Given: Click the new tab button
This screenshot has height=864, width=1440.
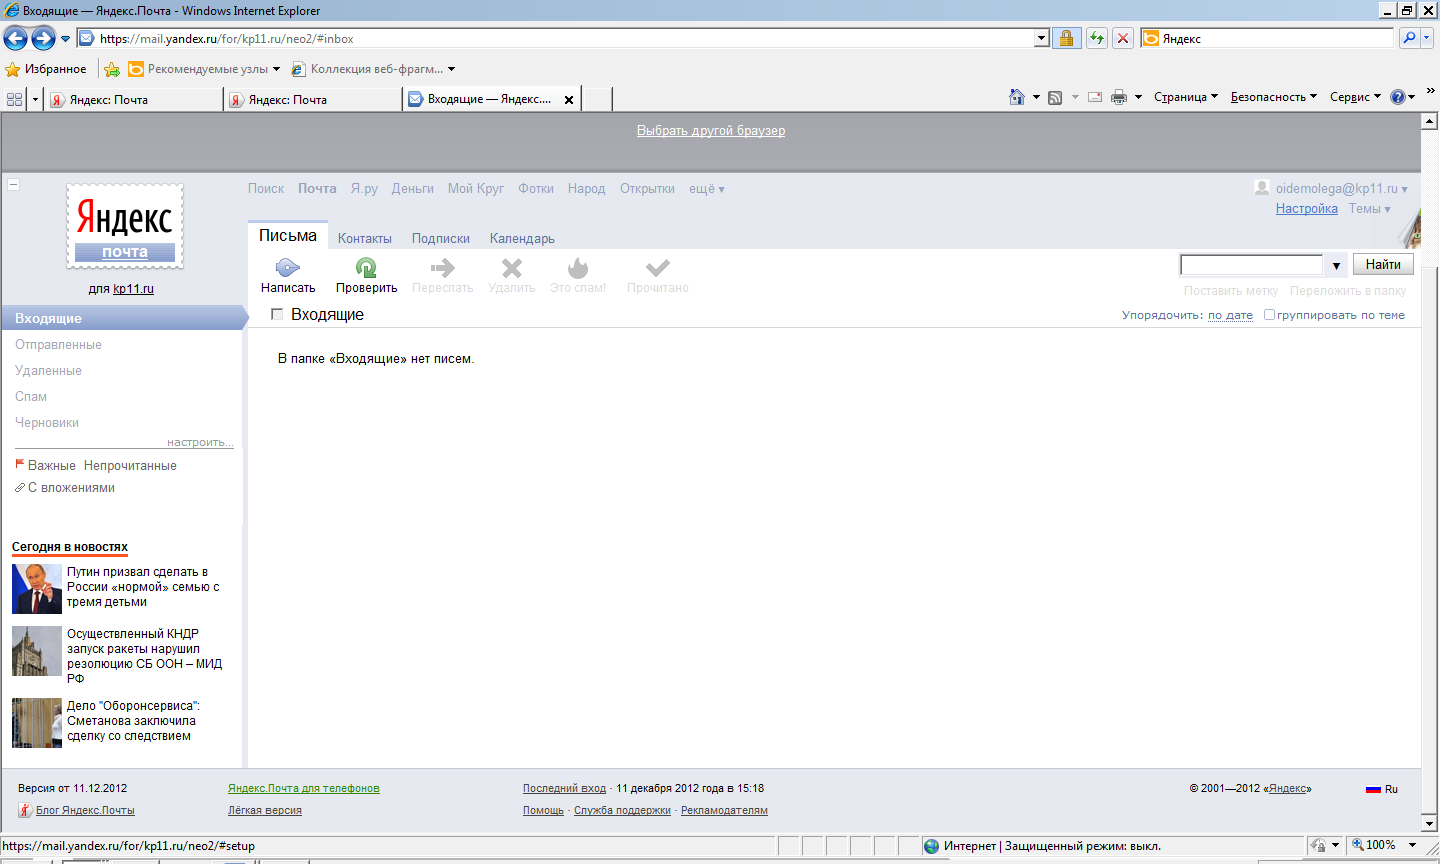Looking at the screenshot, I should tap(596, 99).
